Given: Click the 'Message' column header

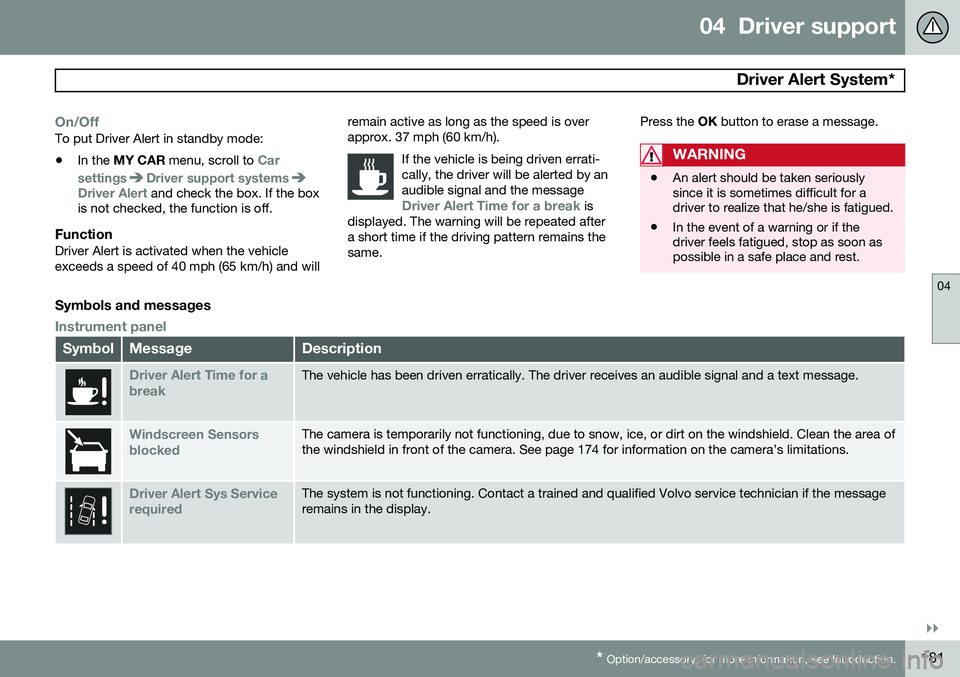Looking at the screenshot, I should (208, 349).
